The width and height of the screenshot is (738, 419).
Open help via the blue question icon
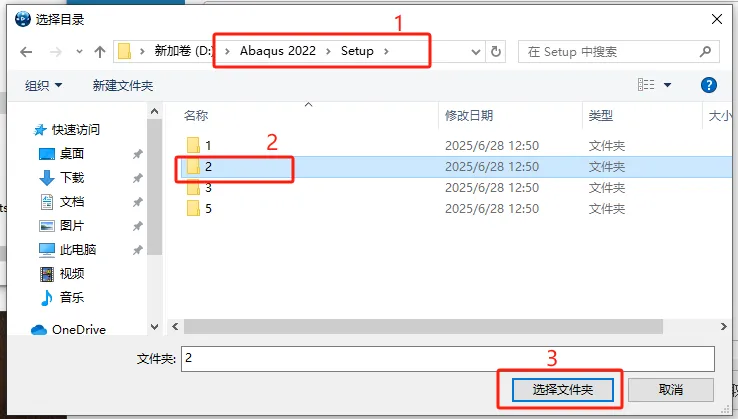(x=708, y=85)
